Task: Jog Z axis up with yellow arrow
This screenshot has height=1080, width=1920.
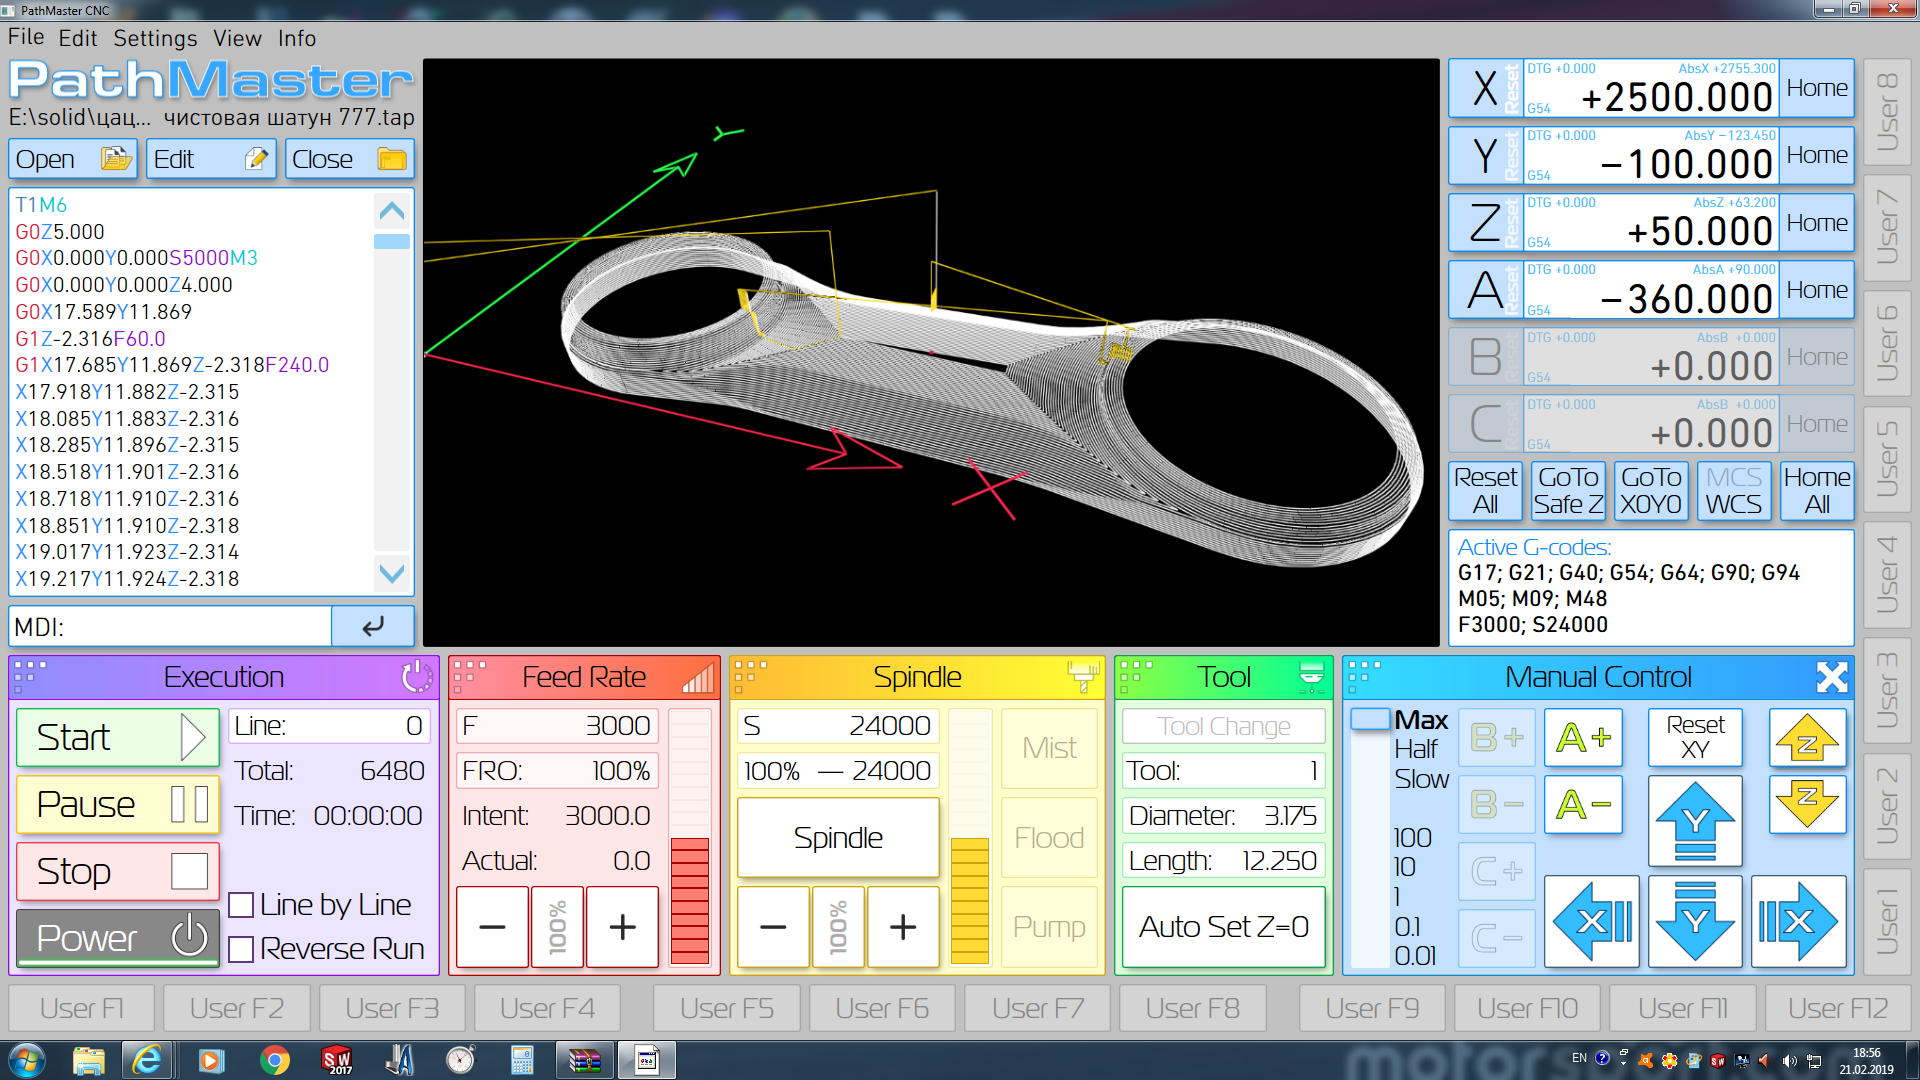Action: pos(1806,738)
